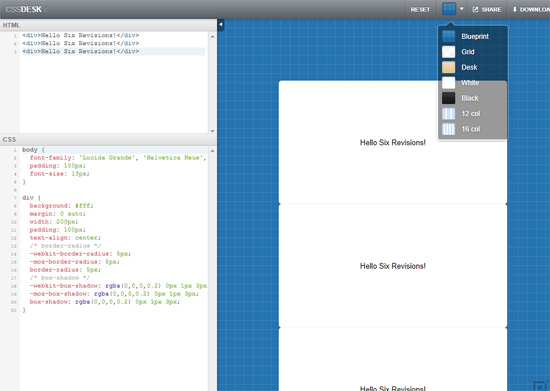The width and height of the screenshot is (550, 391).
Task: Select the White background icon
Action: point(448,83)
